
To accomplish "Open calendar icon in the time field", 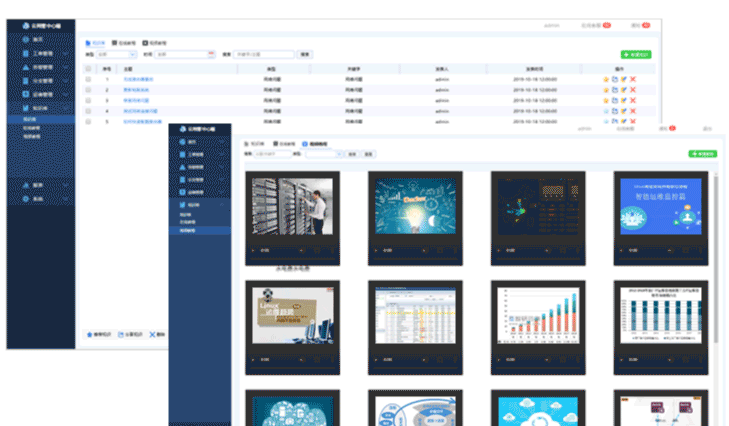I will 211,54.
